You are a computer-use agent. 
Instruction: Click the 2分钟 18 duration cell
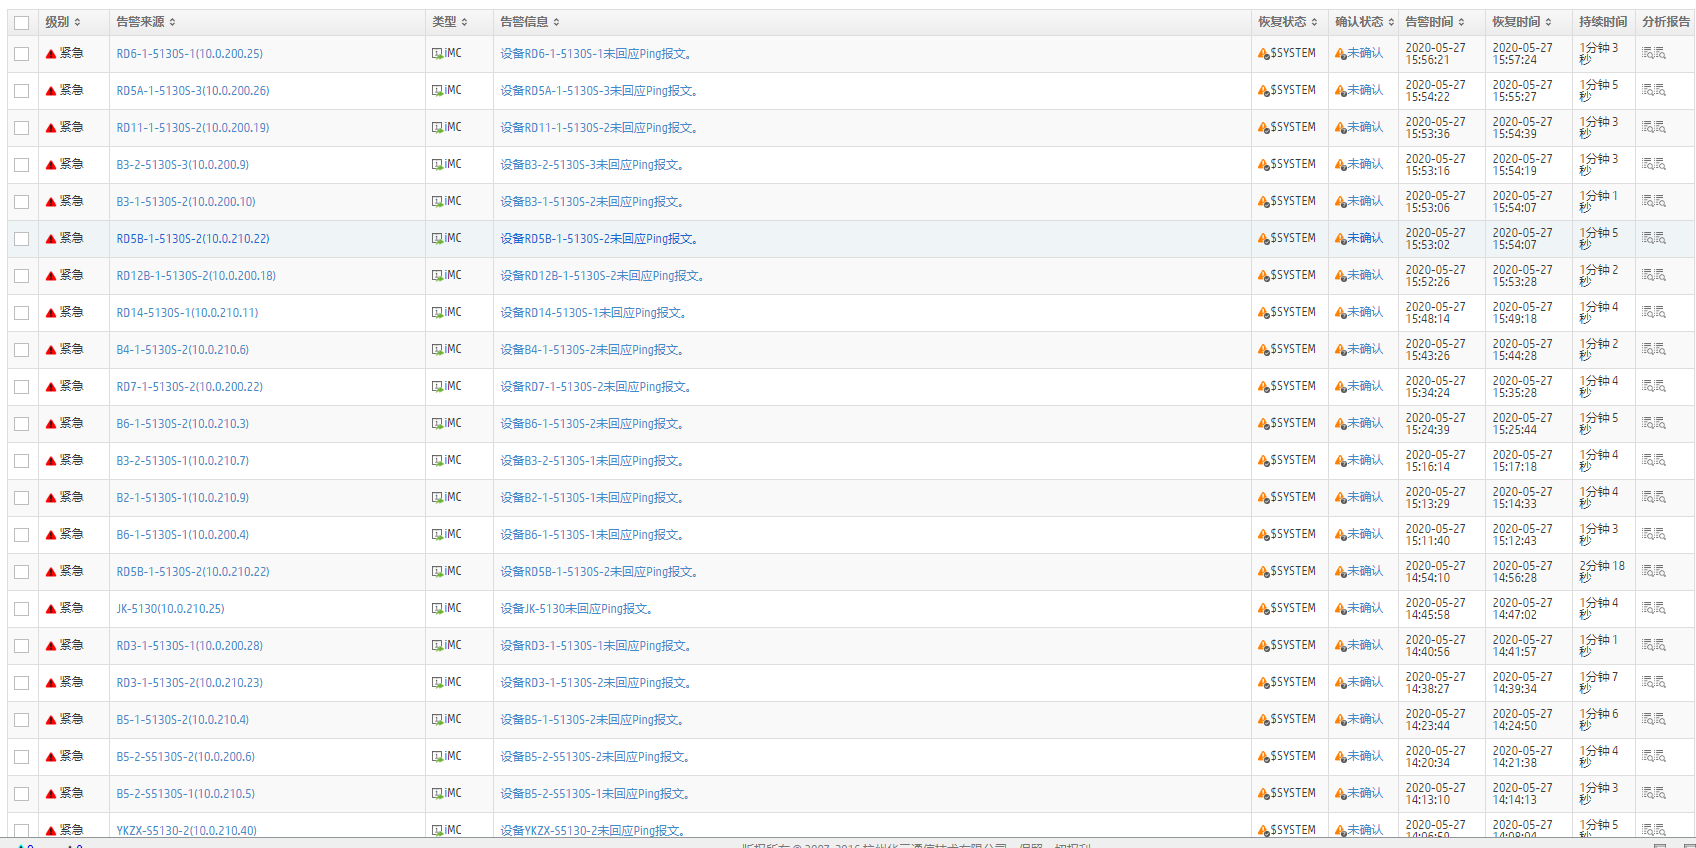tap(1602, 572)
